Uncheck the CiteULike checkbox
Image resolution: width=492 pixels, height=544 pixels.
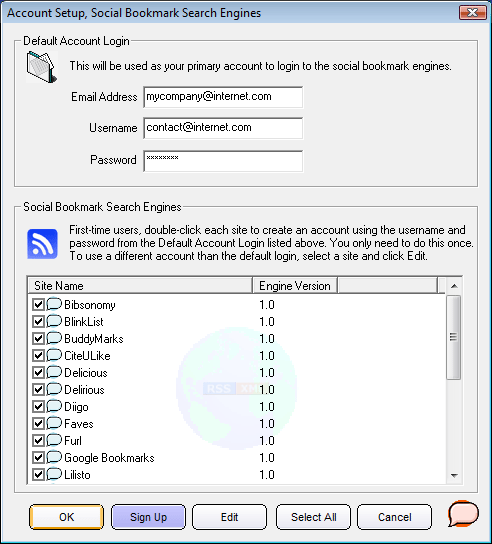(38, 355)
